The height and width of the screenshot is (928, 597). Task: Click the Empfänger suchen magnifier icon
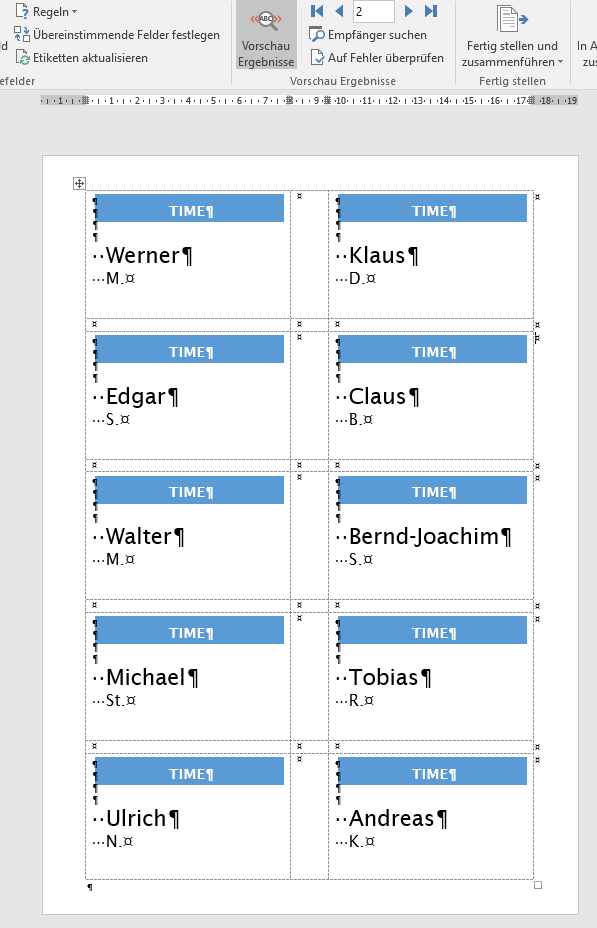tap(317, 34)
